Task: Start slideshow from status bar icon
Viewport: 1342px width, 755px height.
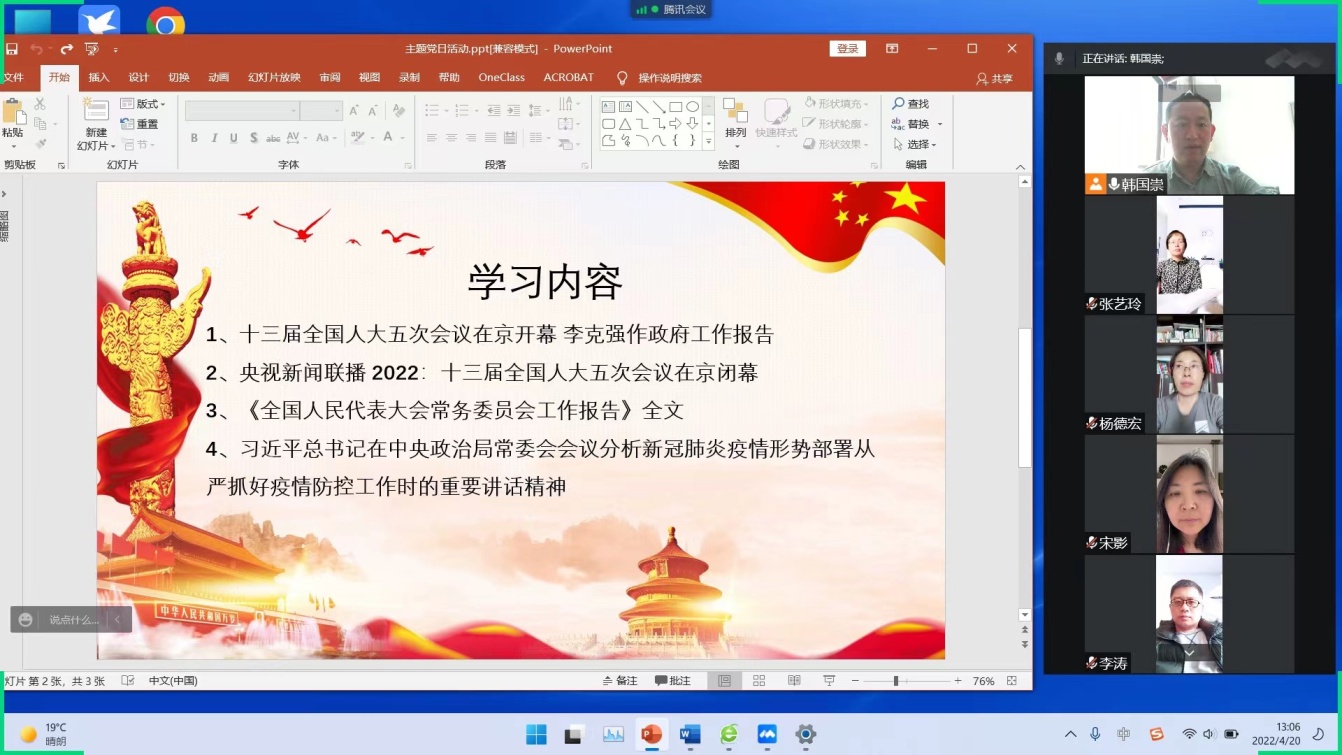Action: [829, 681]
